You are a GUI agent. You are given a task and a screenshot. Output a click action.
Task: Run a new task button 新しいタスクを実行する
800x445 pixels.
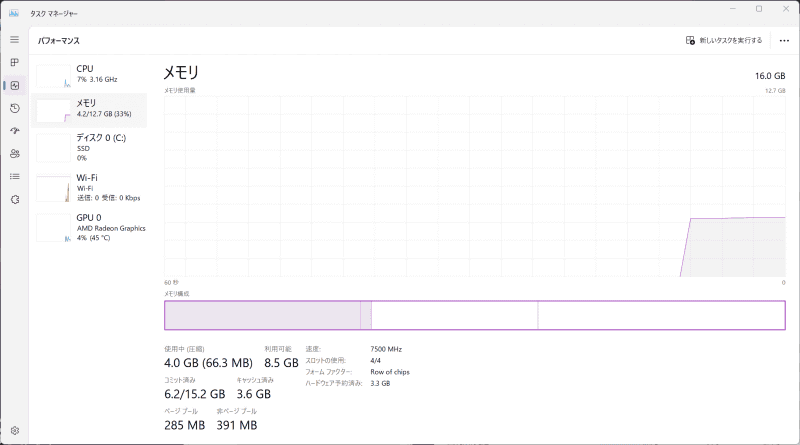coord(724,40)
